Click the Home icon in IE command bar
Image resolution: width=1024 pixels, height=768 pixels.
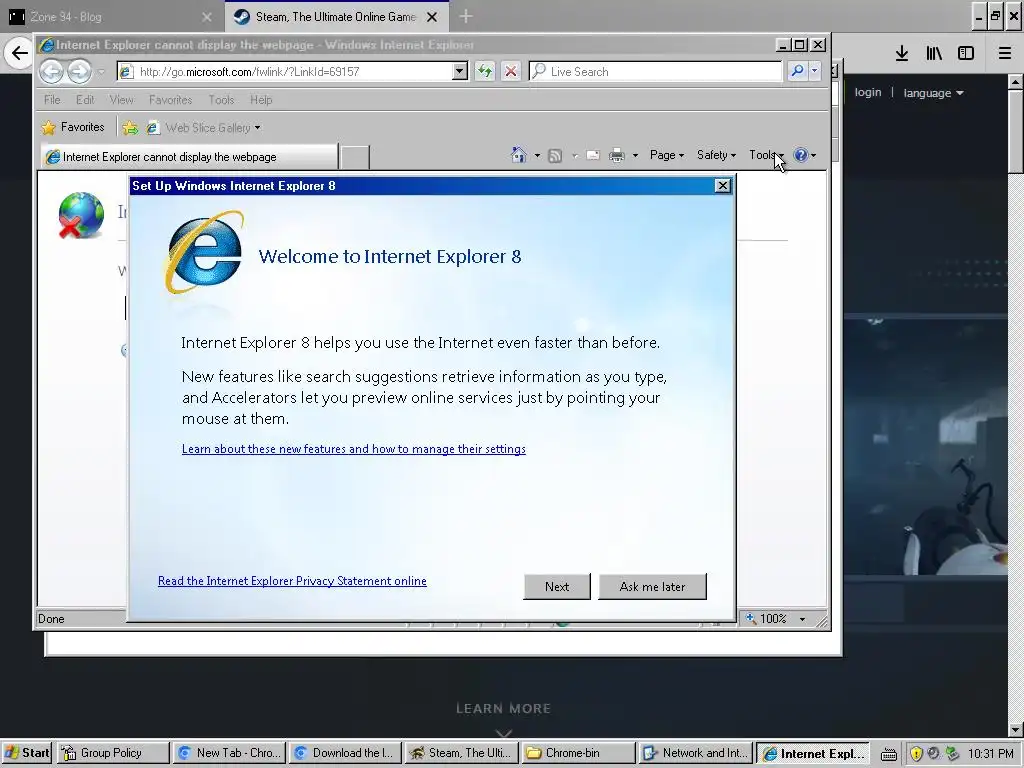[x=519, y=155]
